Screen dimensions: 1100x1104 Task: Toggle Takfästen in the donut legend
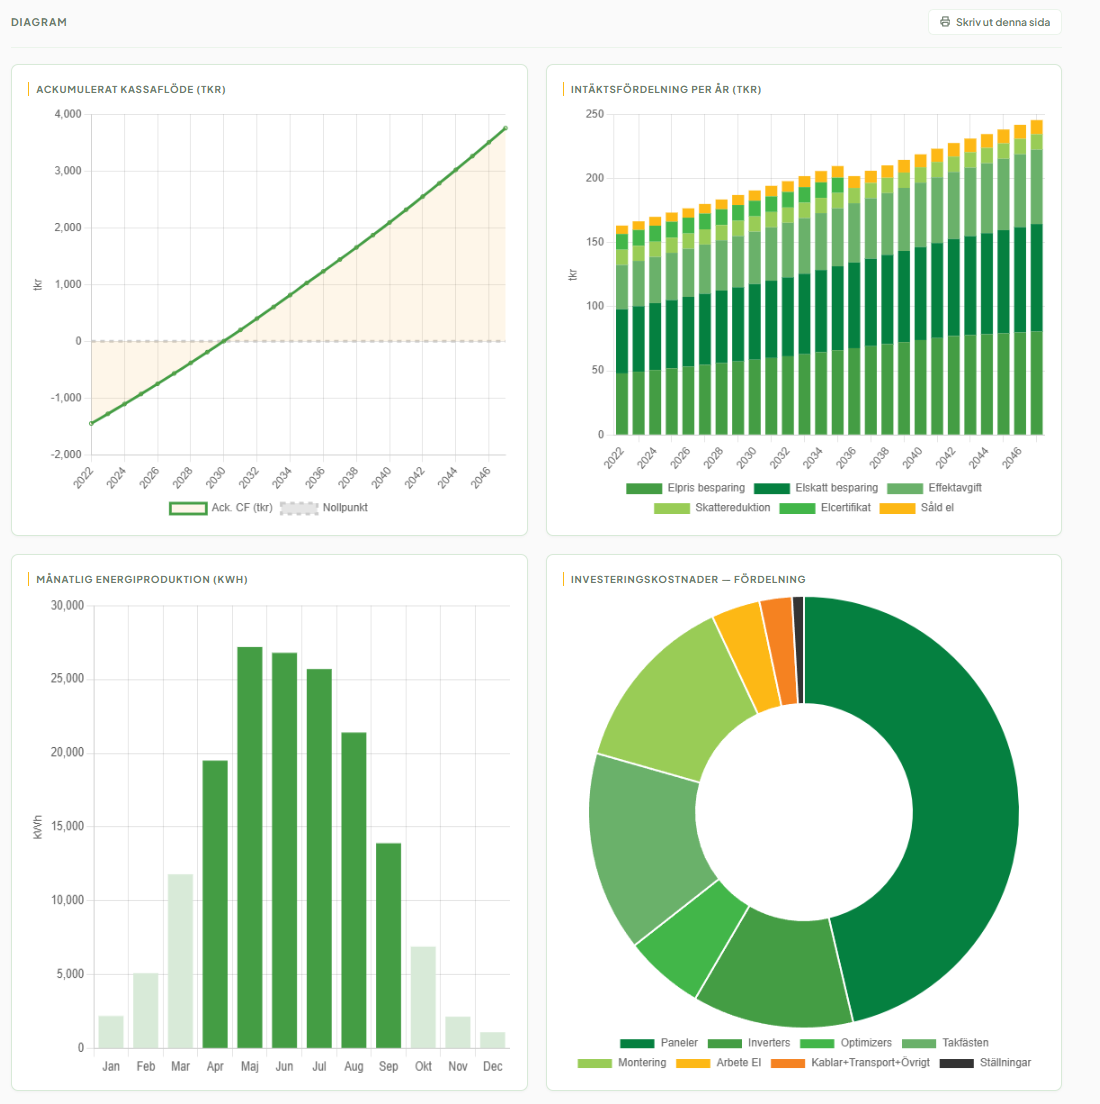click(x=945, y=1043)
